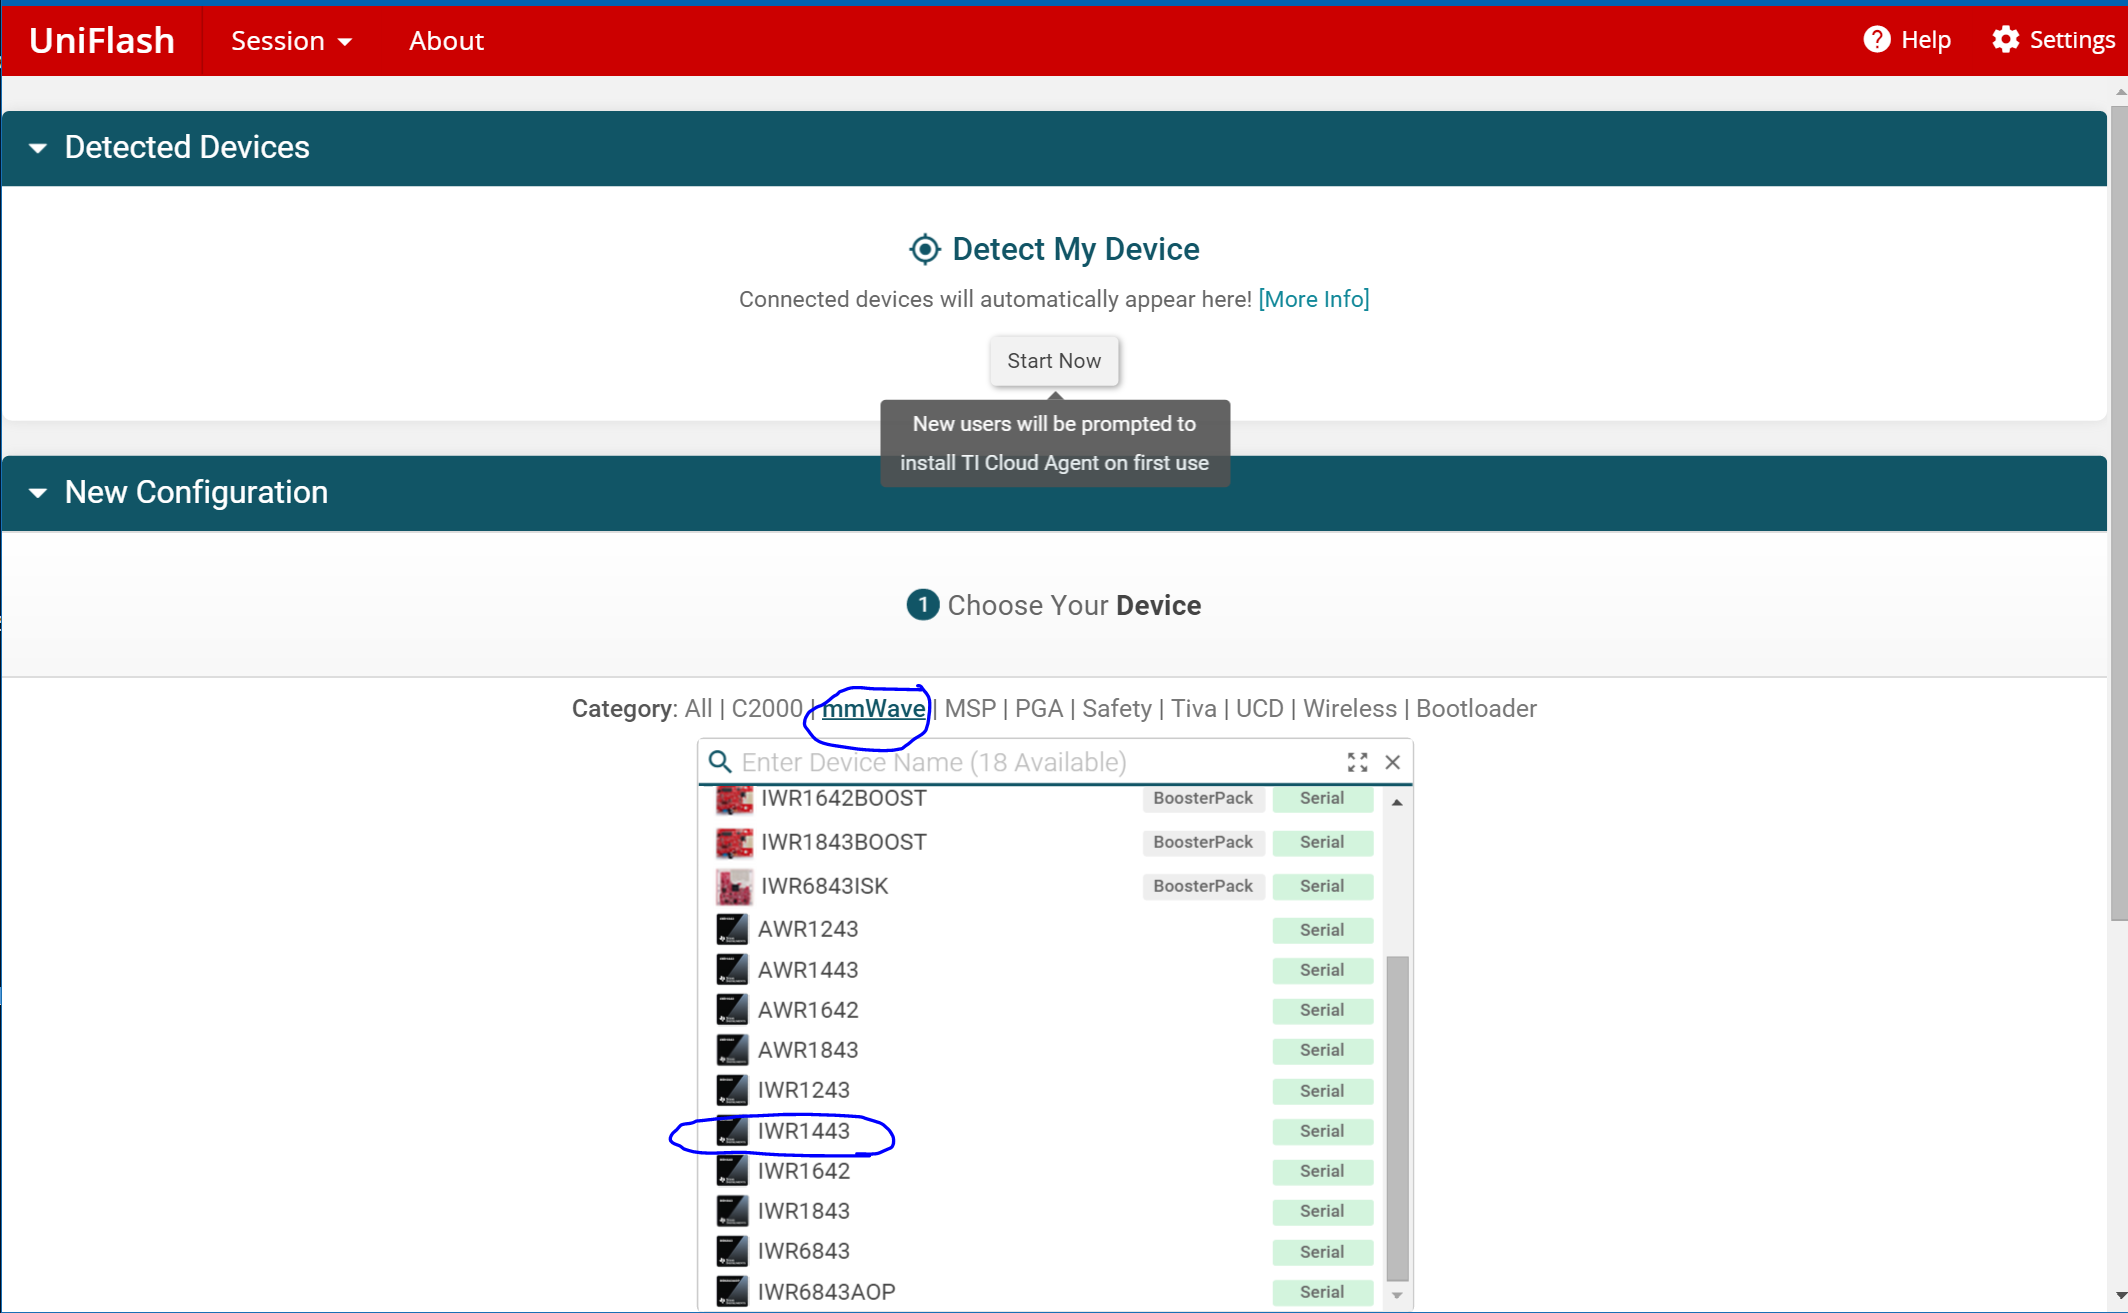The height and width of the screenshot is (1313, 2128).
Task: Click the IWR6843ISK board thumbnail
Action: pyautogui.click(x=734, y=887)
